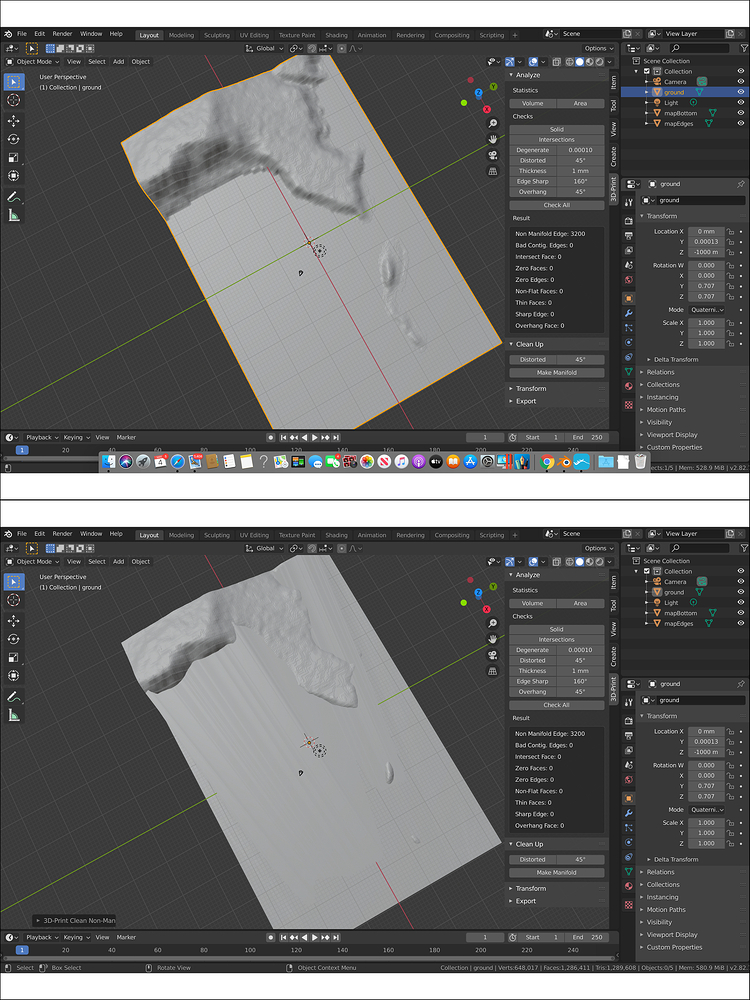The height and width of the screenshot is (1000, 750).
Task: Open rotation Mode Quaternion dropdown in lower screenshot
Action: [x=706, y=809]
